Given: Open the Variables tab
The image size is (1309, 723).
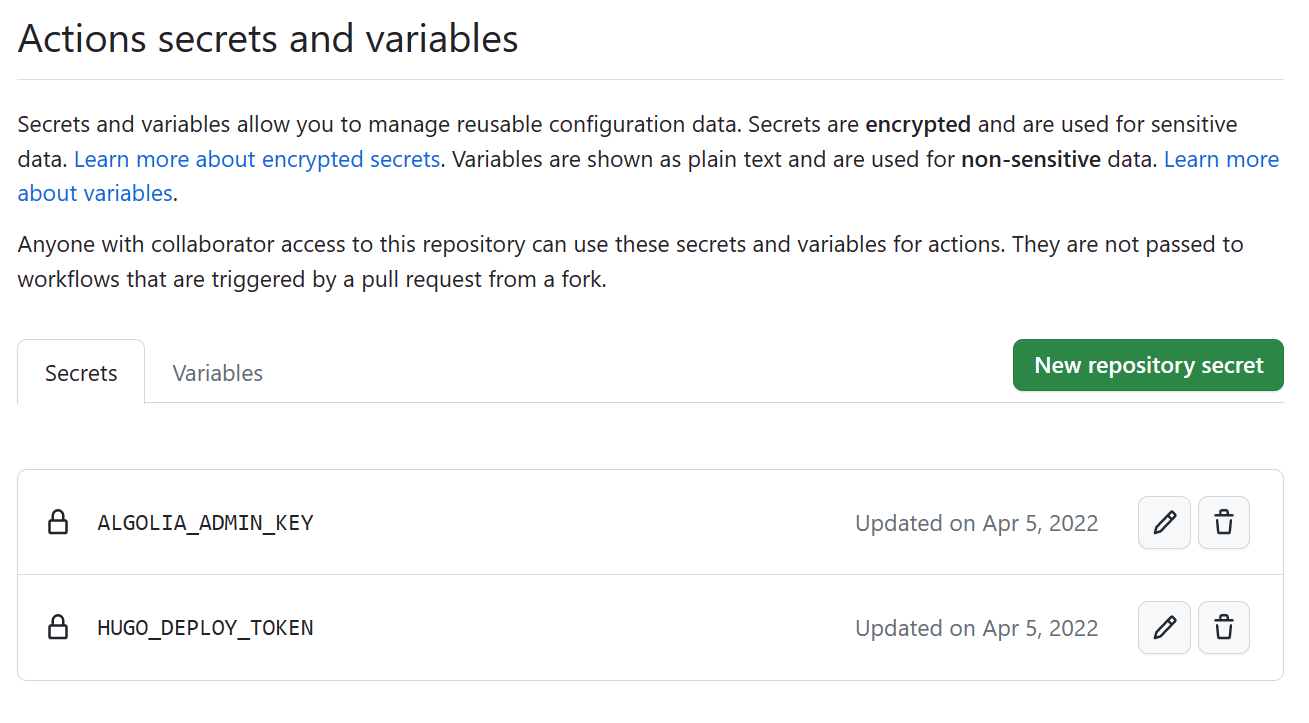Looking at the screenshot, I should coord(217,373).
